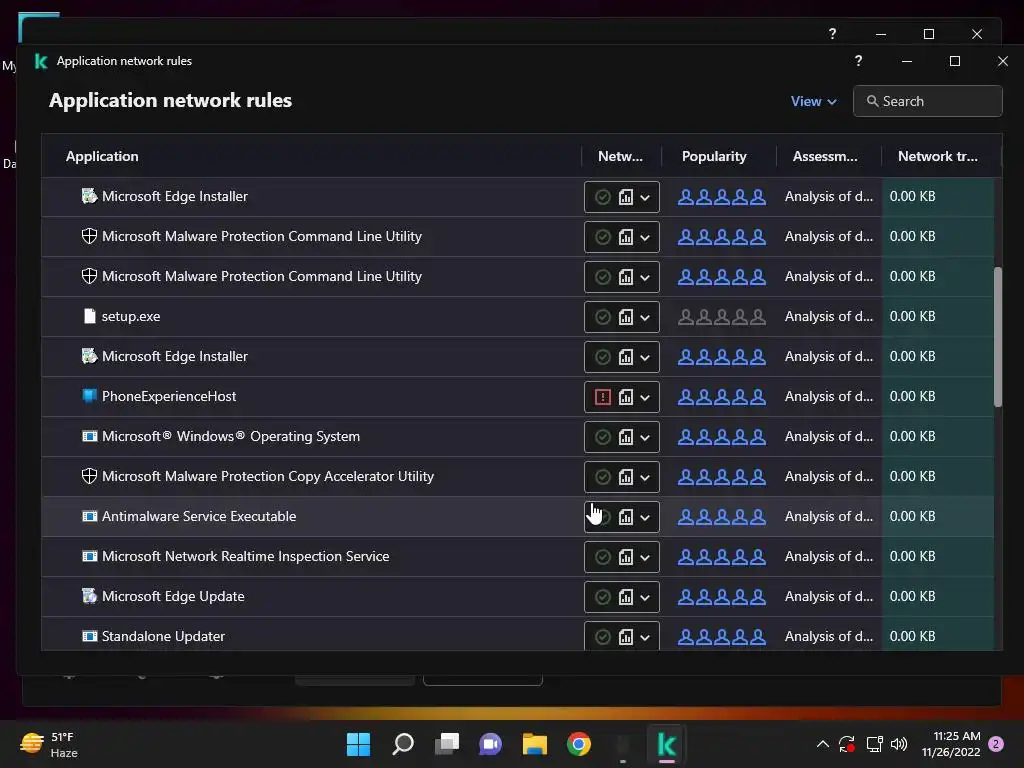Click the Assessment cell for setup.exe
The image size is (1024, 768).
pyautogui.click(x=829, y=316)
